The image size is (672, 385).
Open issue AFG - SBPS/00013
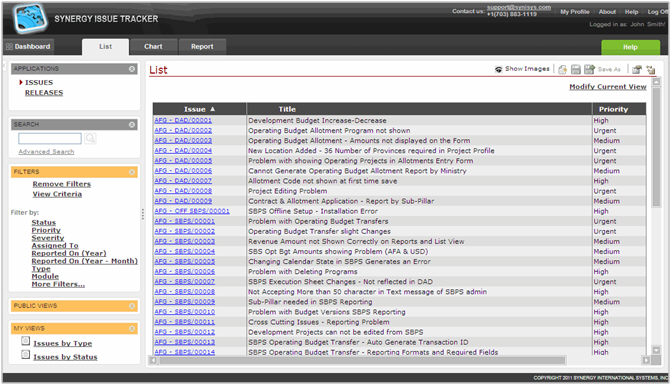pyautogui.click(x=185, y=342)
